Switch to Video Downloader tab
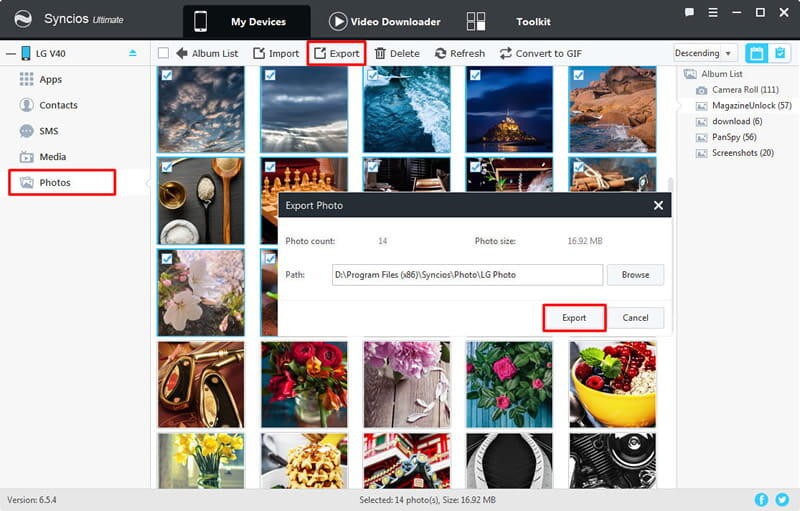 point(385,21)
